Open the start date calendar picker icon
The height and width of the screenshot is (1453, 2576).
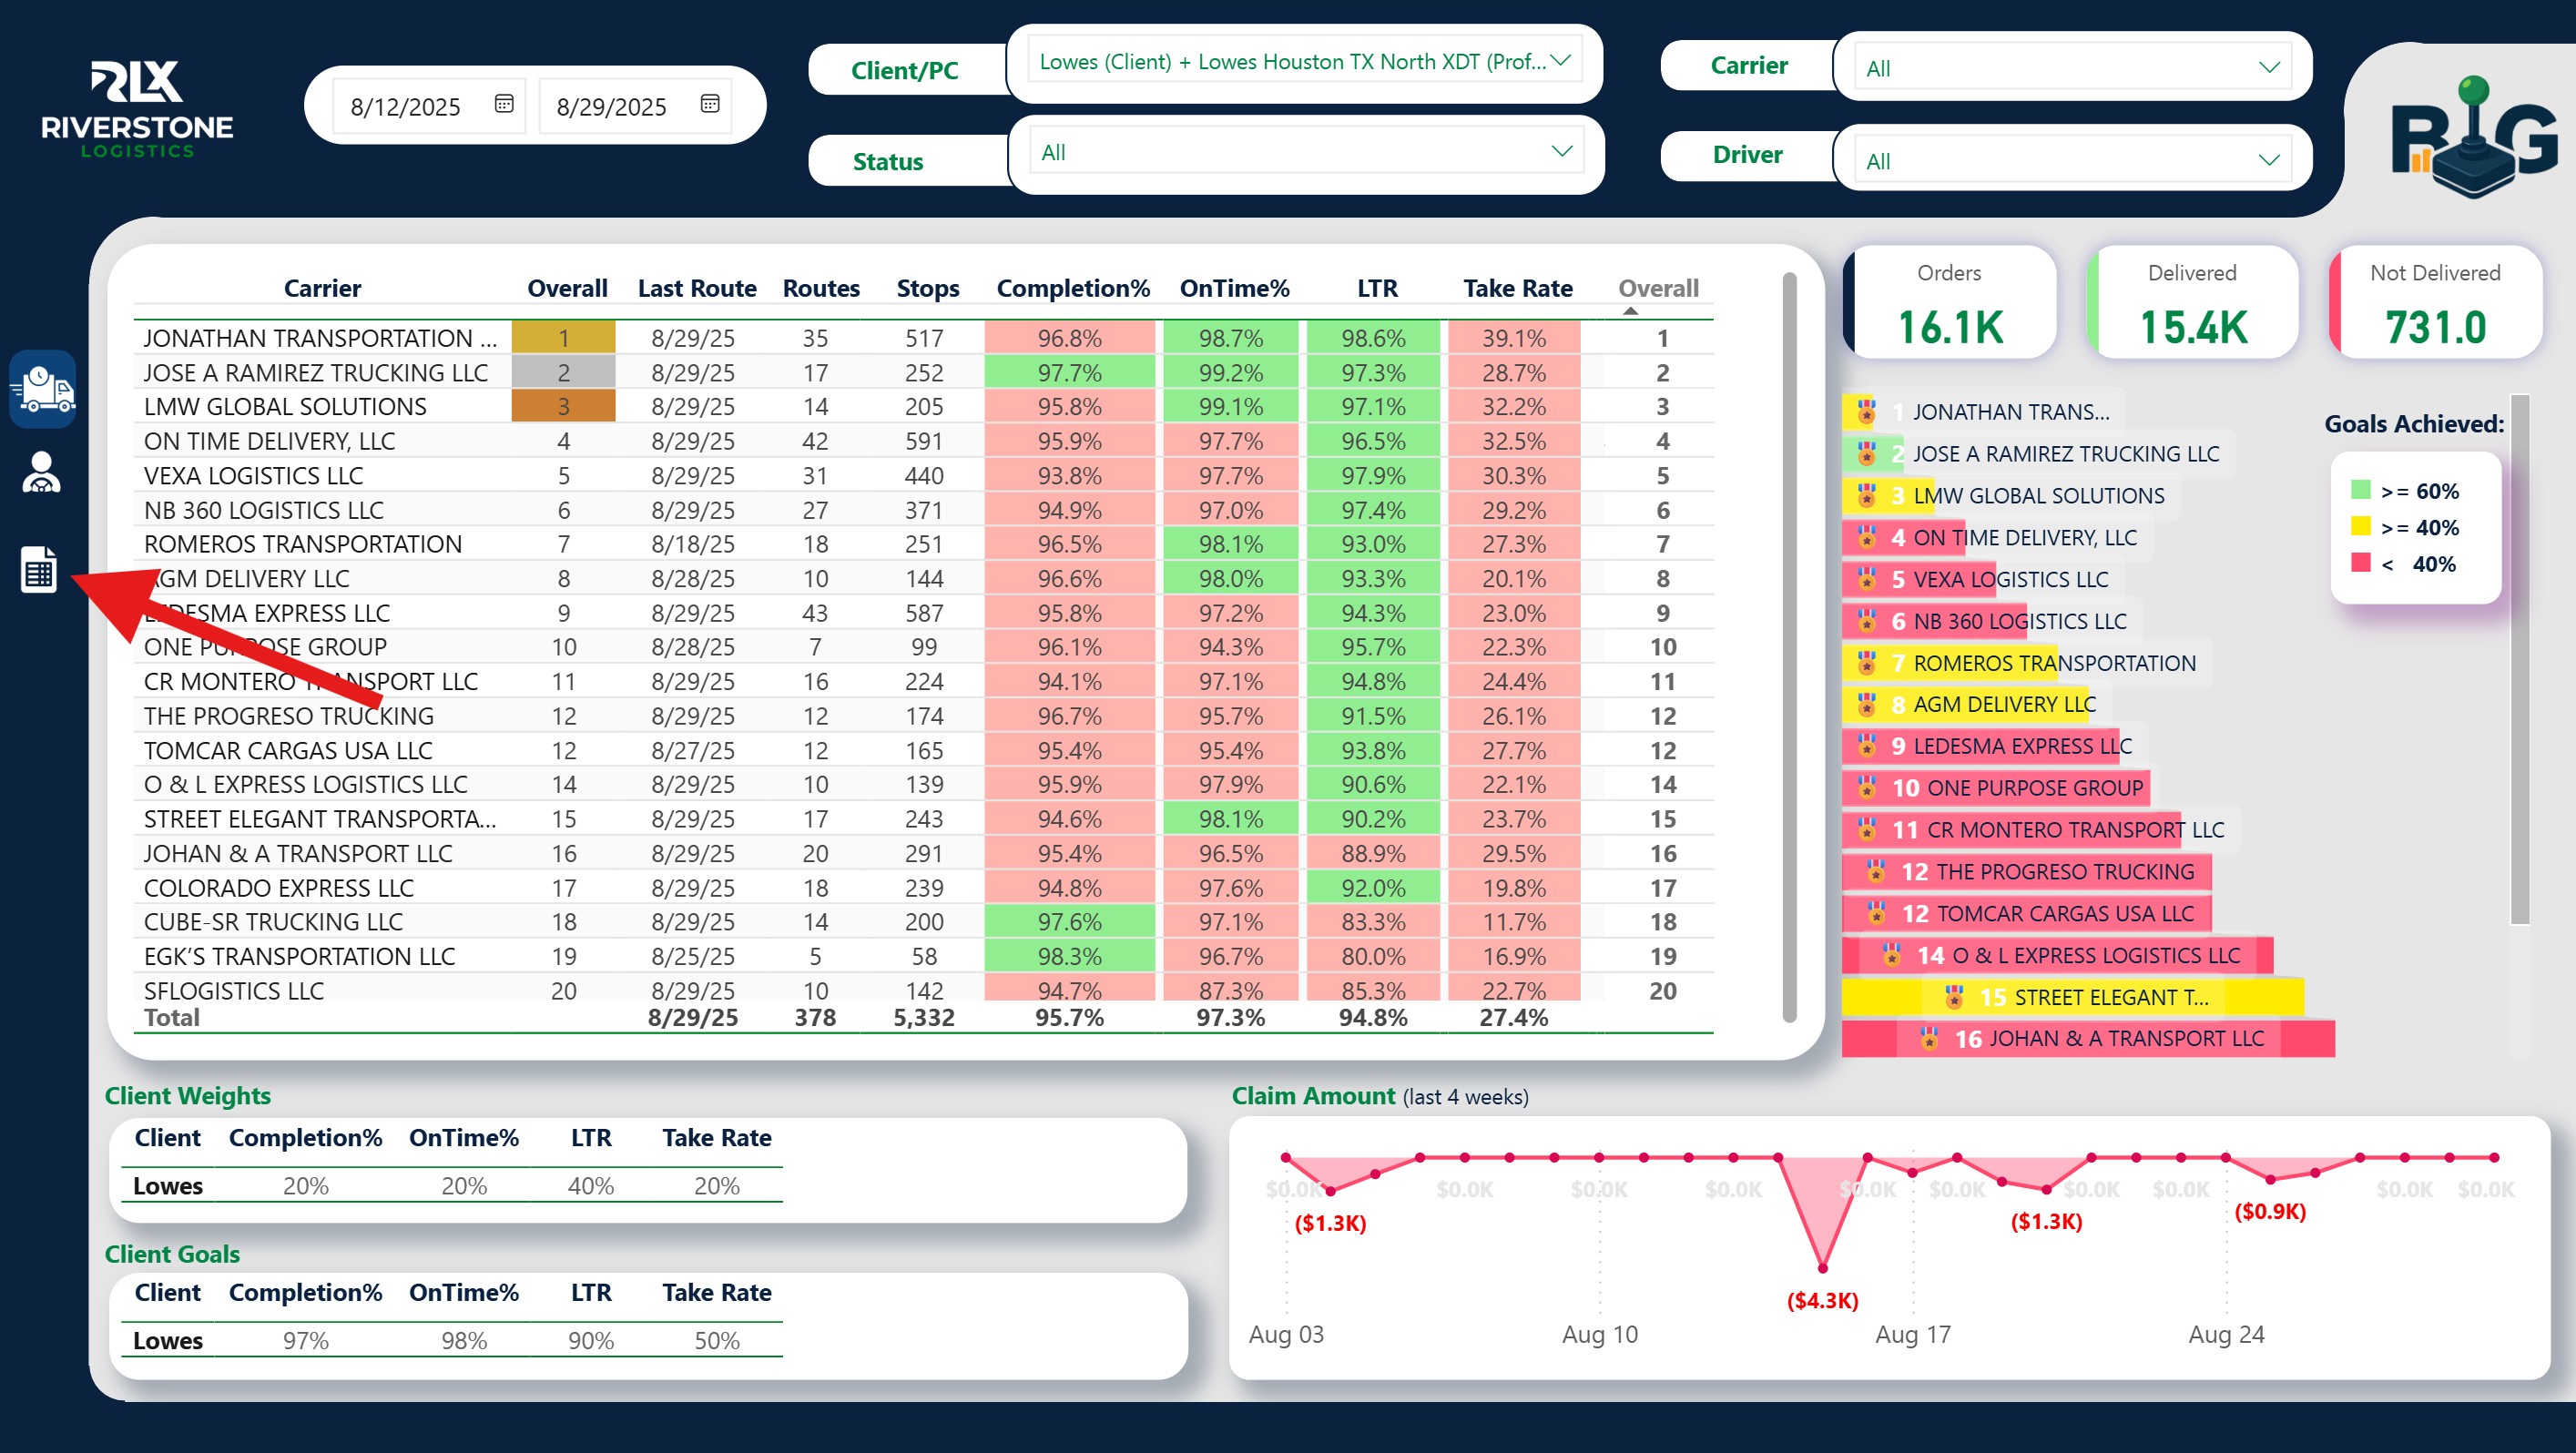504,104
